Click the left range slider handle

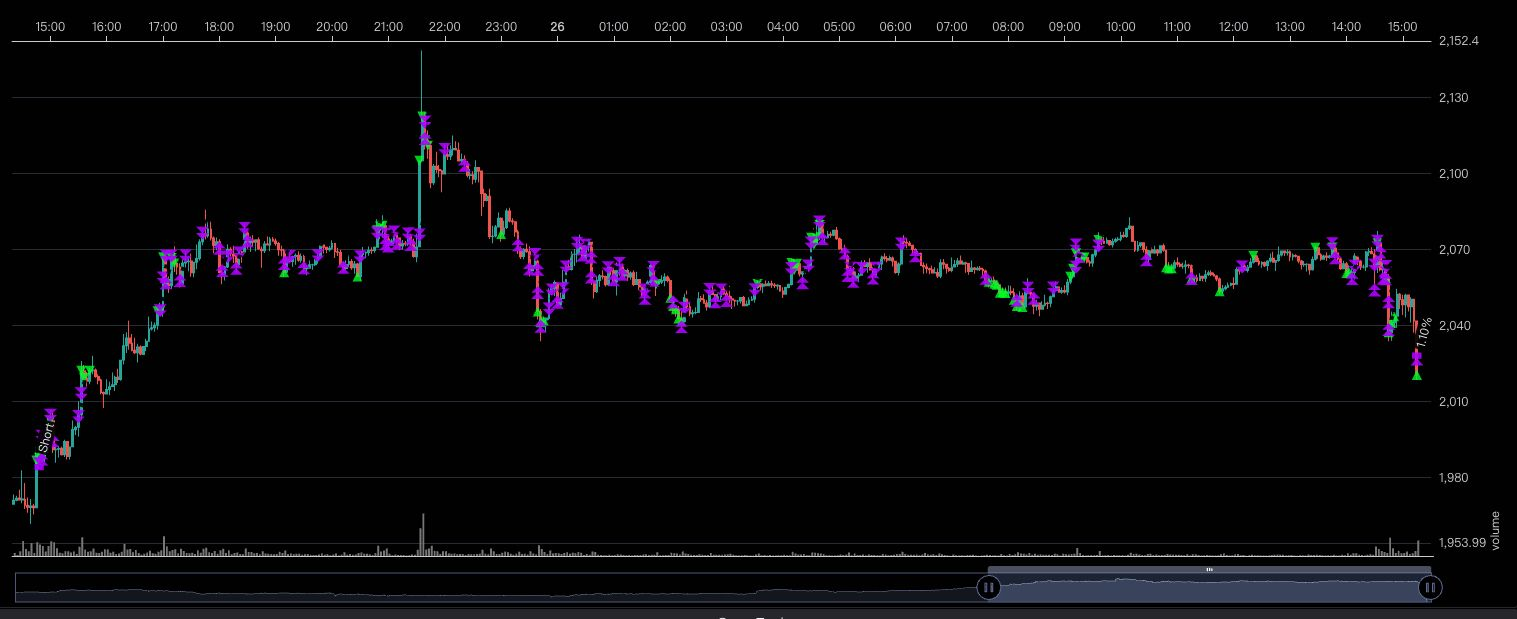point(988,588)
